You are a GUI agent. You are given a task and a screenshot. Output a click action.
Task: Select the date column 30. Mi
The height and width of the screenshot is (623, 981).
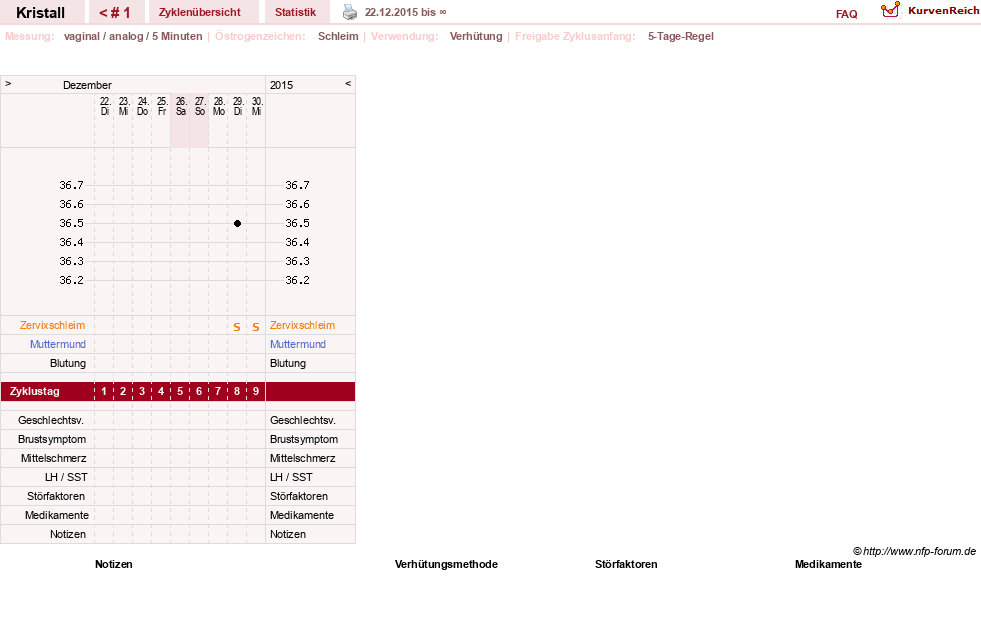coord(257,106)
